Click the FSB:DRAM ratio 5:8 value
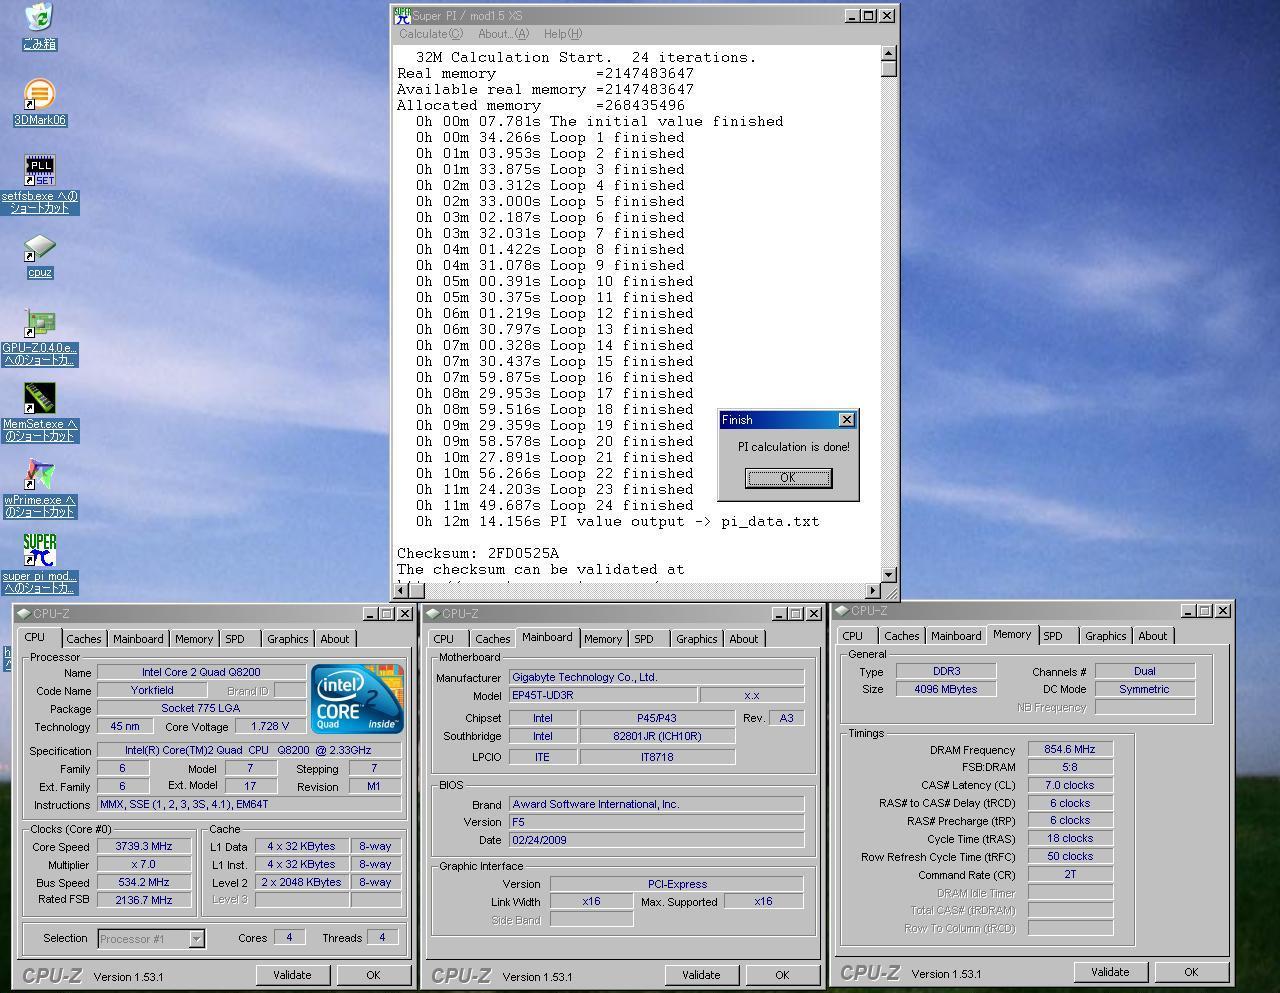The image size is (1280, 993). [x=1070, y=767]
